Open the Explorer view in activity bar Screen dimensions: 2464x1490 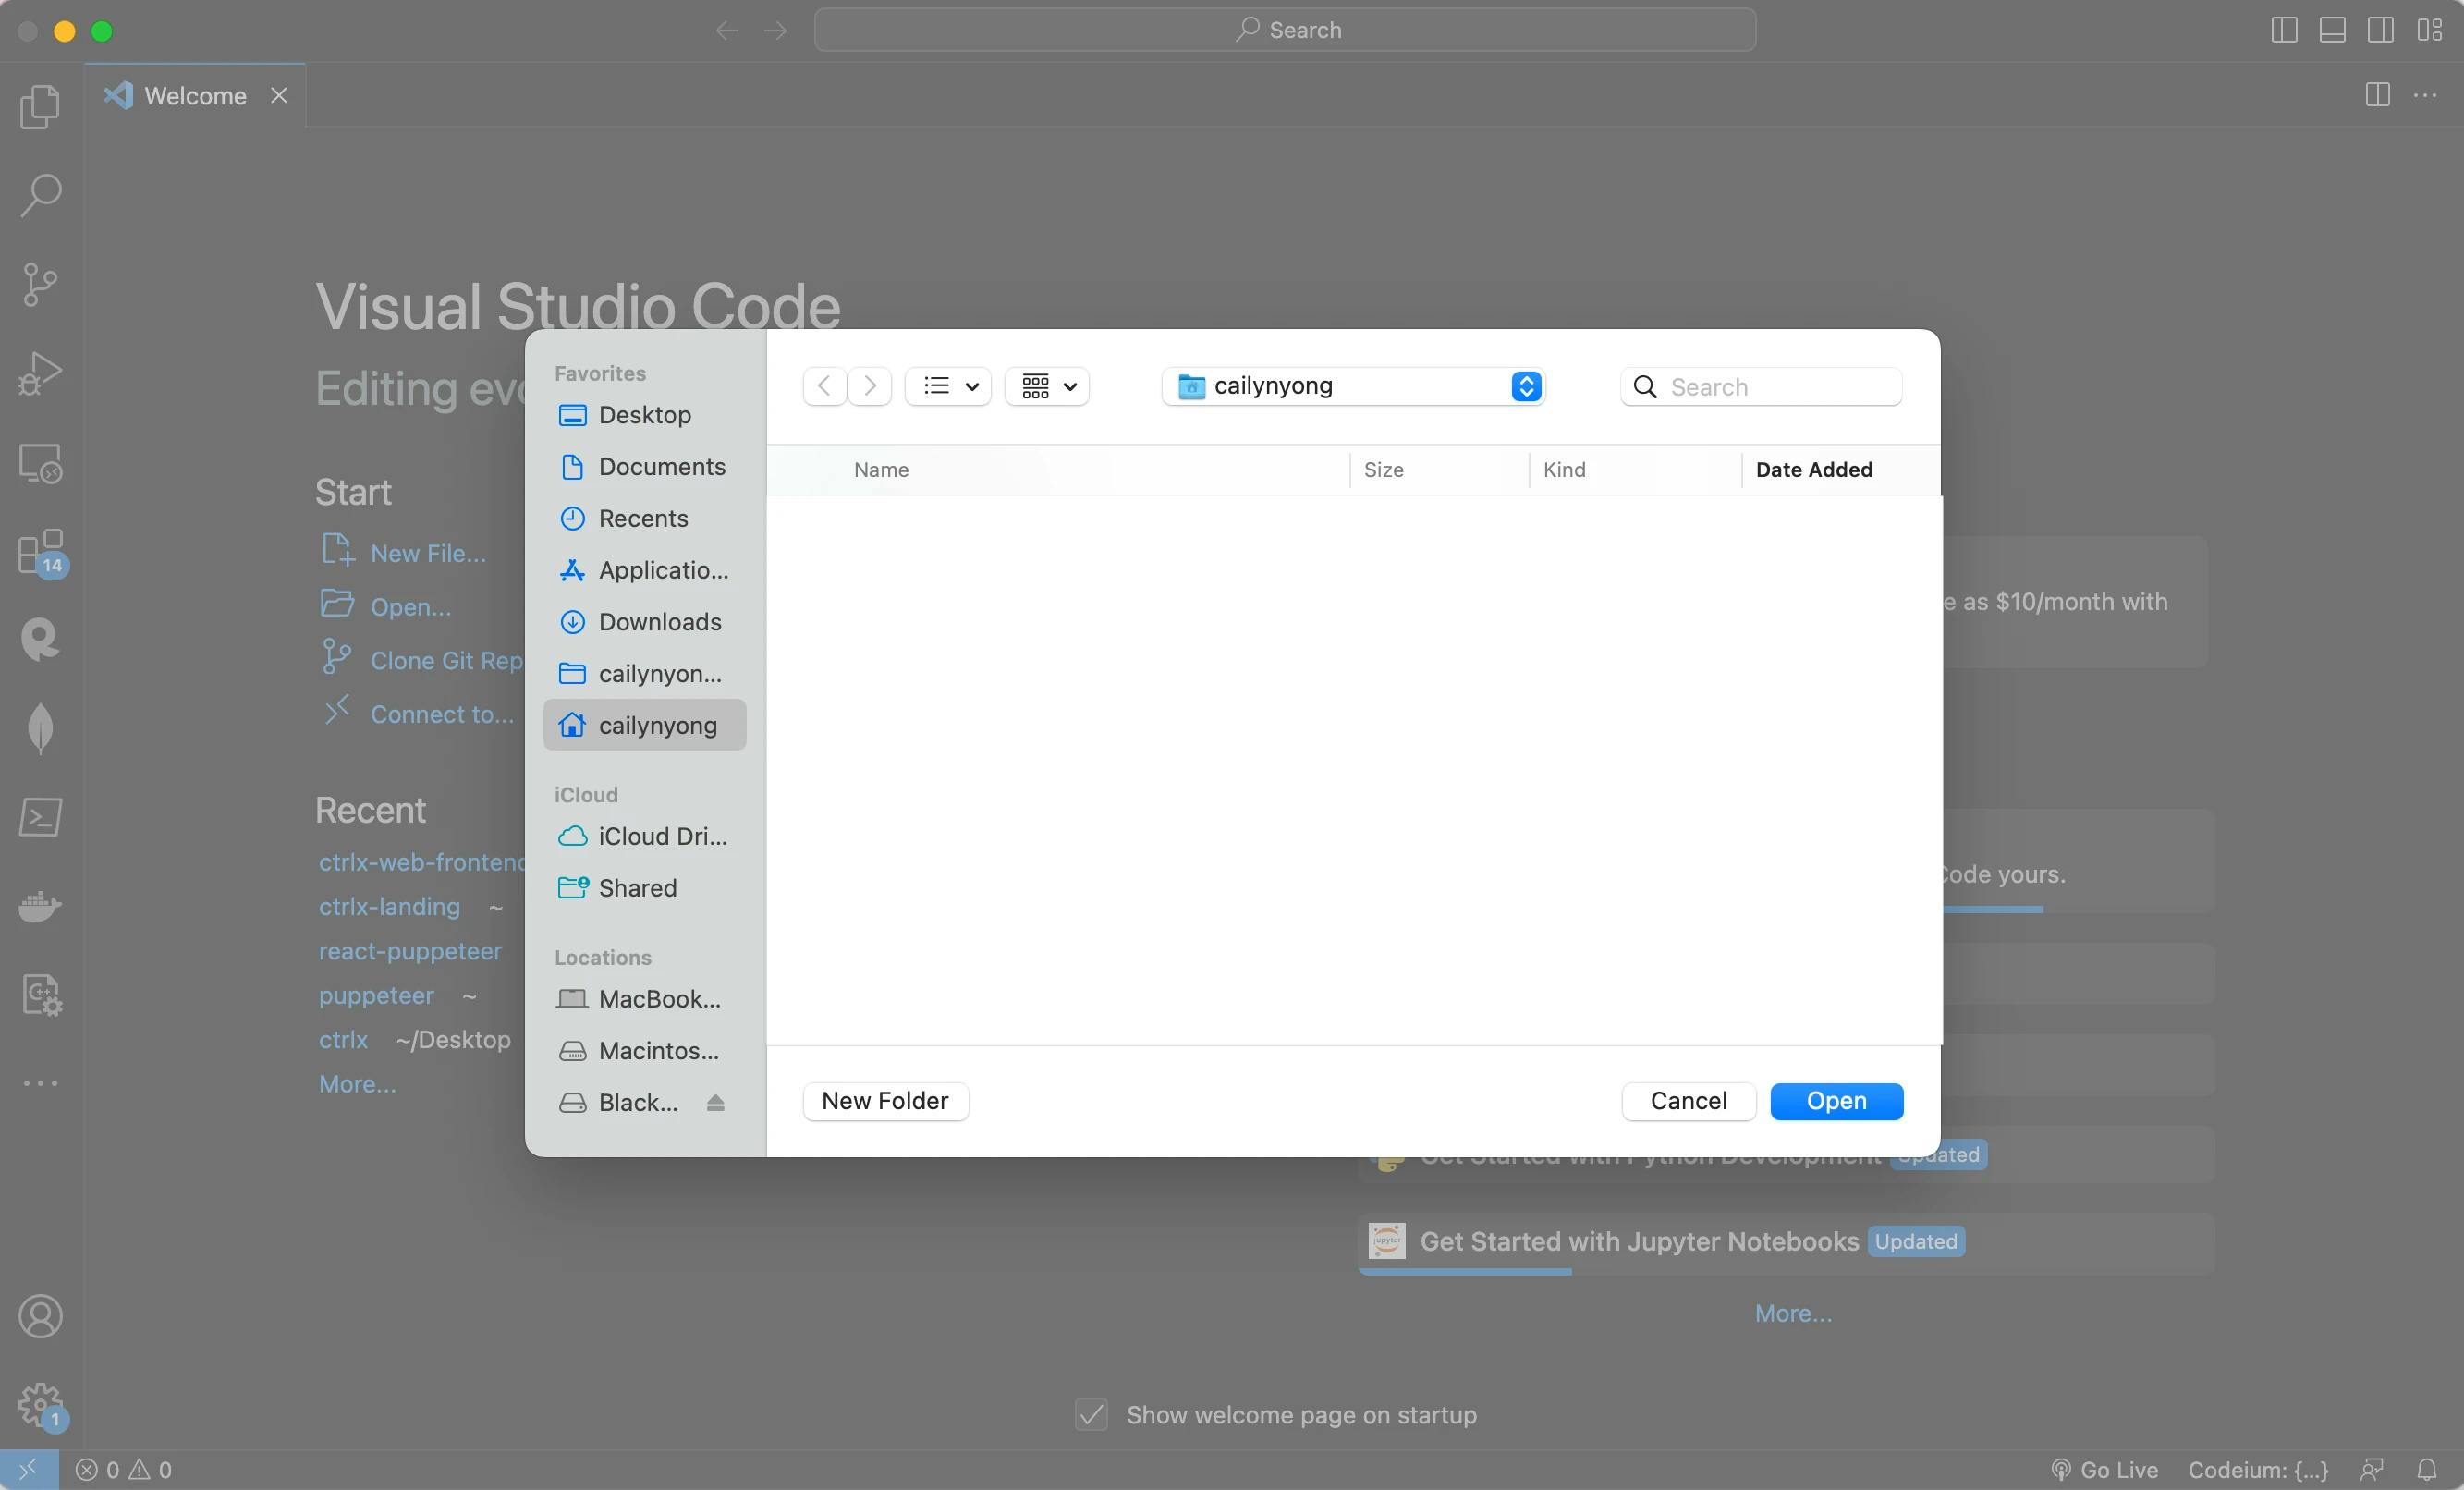[x=40, y=106]
